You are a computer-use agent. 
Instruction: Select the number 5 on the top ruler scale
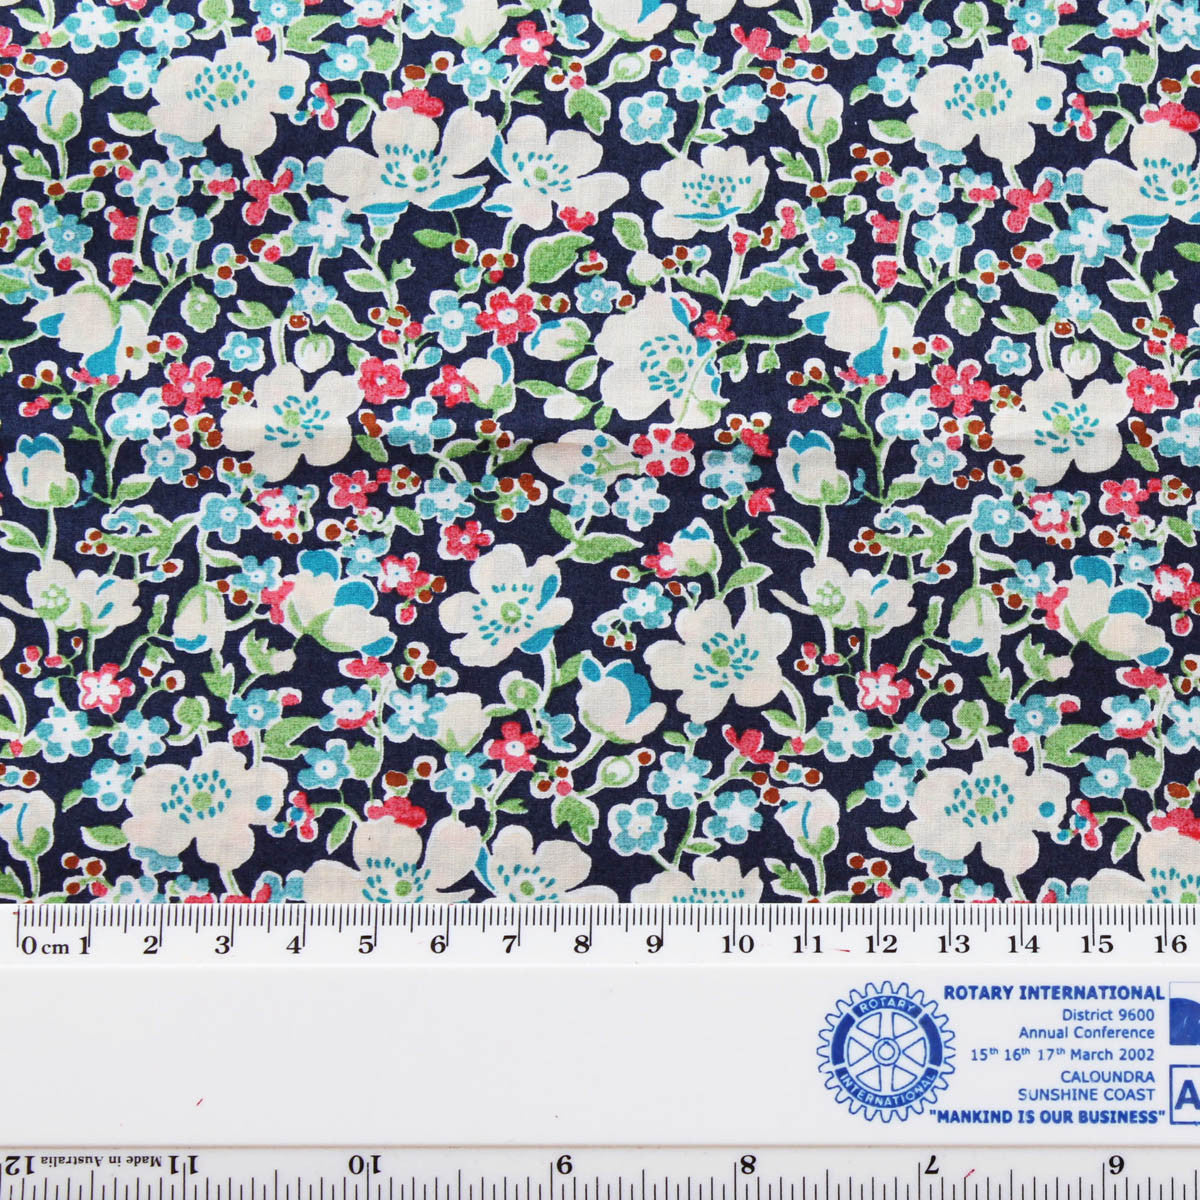(366, 945)
